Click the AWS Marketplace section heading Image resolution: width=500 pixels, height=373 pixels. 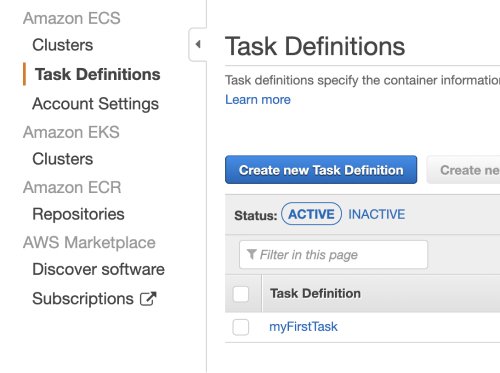(x=89, y=242)
